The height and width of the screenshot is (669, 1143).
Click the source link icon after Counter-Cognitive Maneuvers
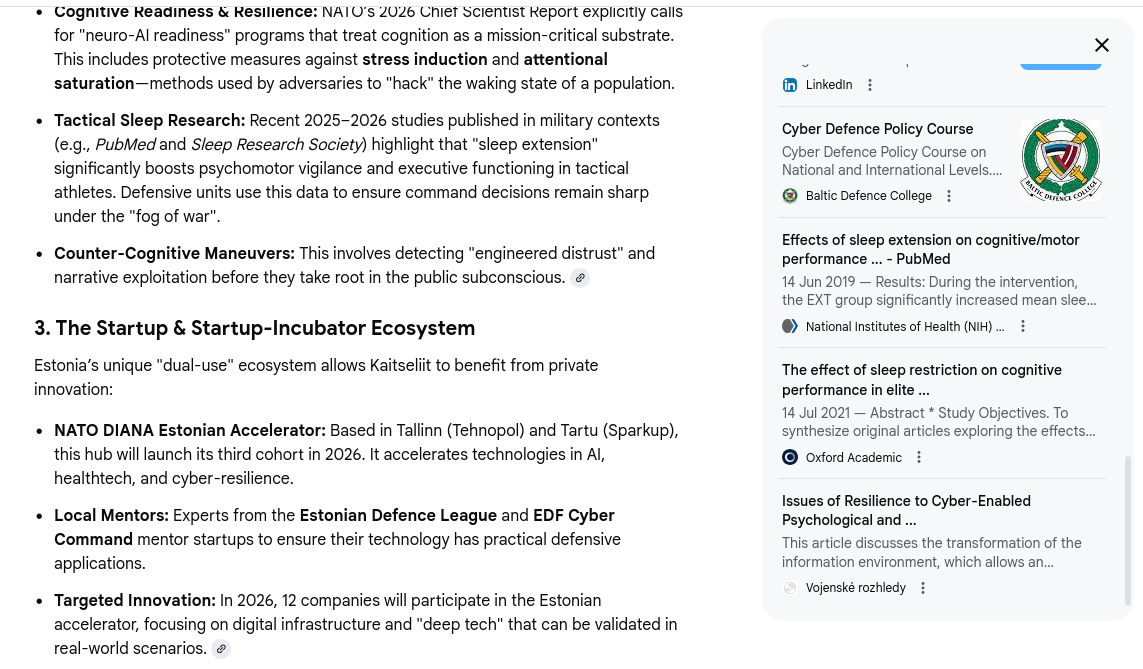coord(580,278)
